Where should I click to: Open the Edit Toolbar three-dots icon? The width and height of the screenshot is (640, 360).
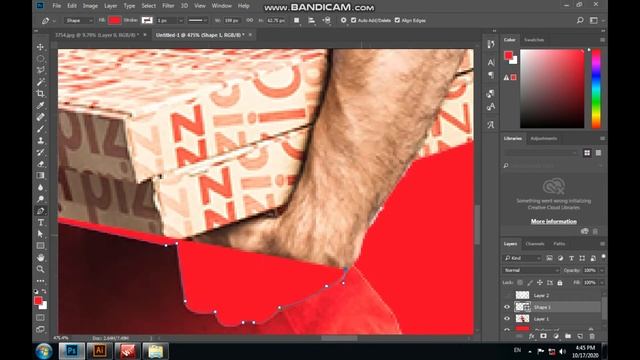pos(40,281)
